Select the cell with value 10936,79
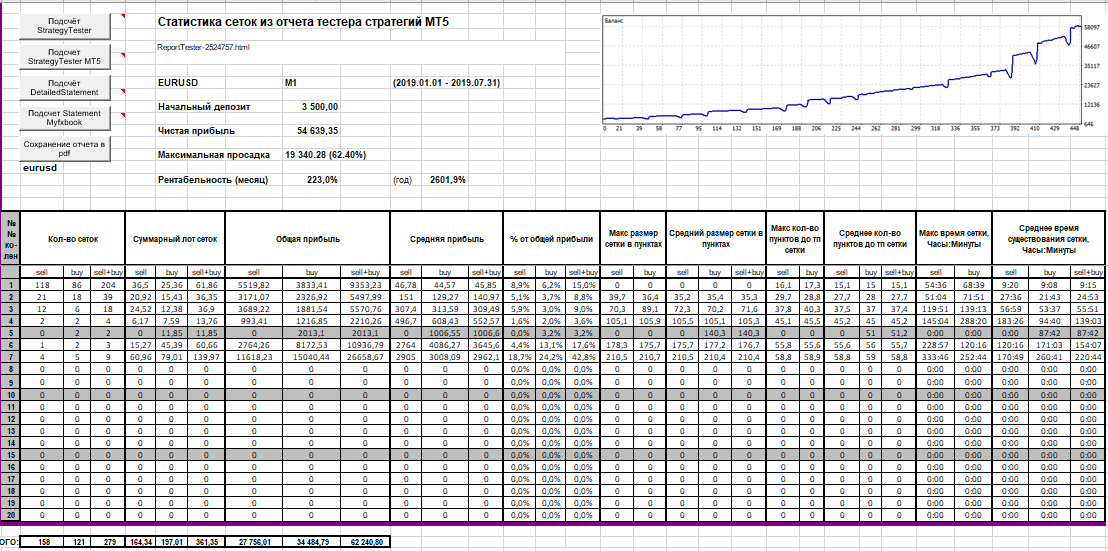This screenshot has height=551, width=1108. pos(365,343)
